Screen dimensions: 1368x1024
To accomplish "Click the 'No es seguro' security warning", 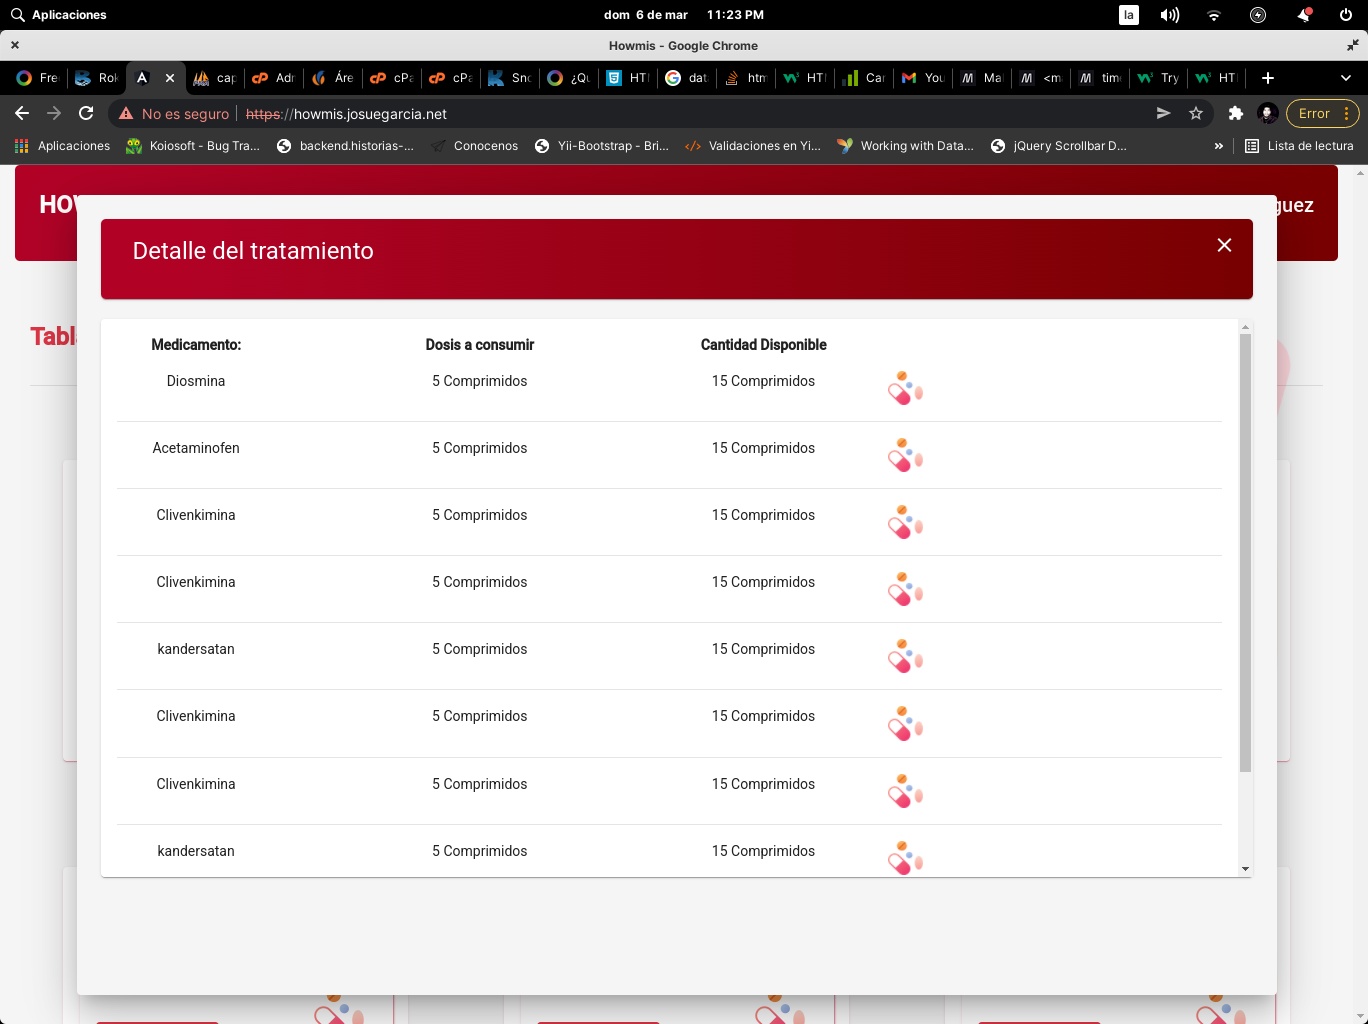I will (175, 114).
